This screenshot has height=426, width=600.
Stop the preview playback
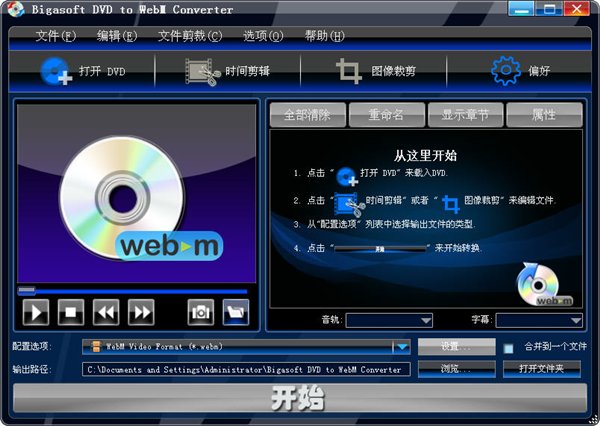71,312
